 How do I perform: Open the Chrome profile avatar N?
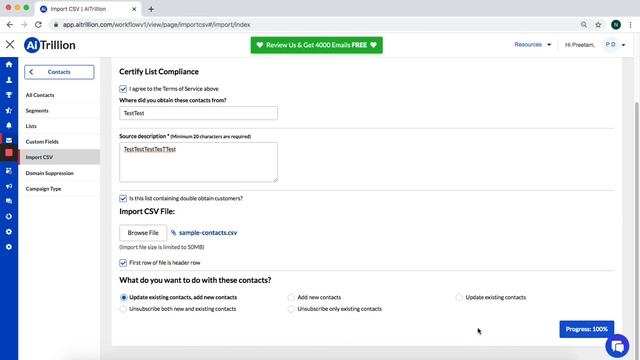click(616, 25)
